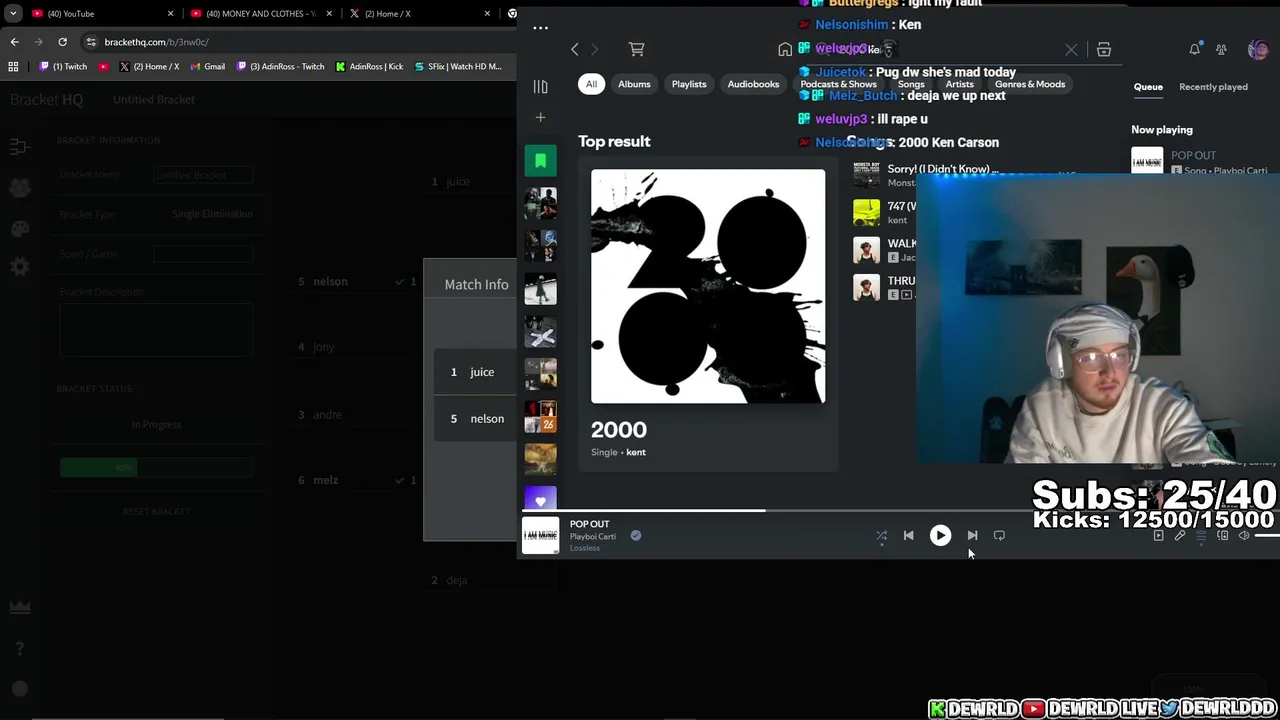Viewport: 1280px width, 720px height.
Task: Filter search results by Audiobooks
Action: (x=753, y=84)
